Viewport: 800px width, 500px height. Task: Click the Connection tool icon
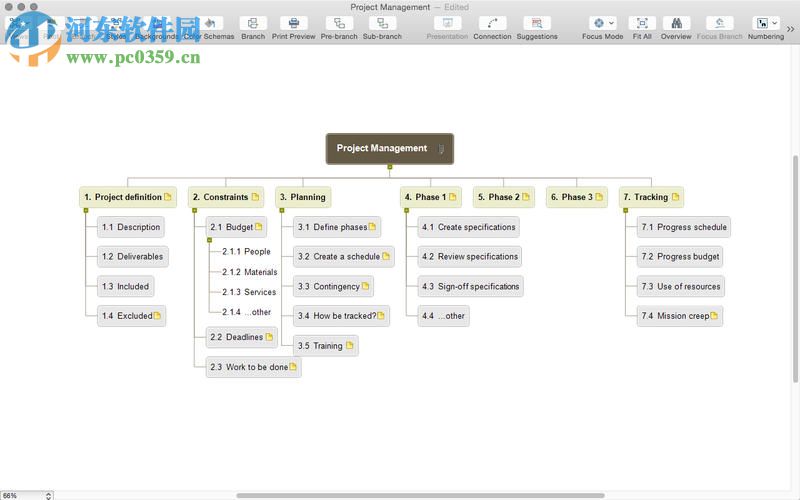click(492, 23)
